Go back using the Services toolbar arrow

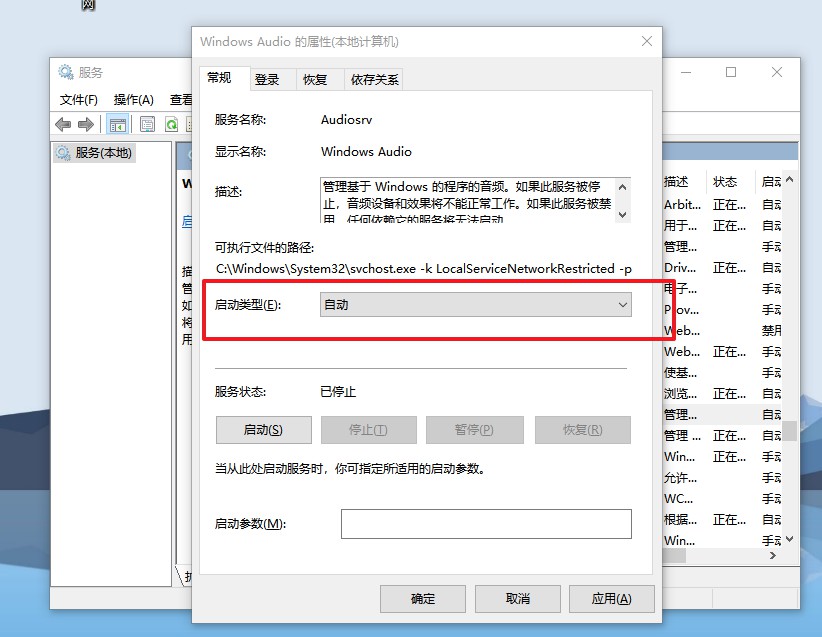(63, 124)
